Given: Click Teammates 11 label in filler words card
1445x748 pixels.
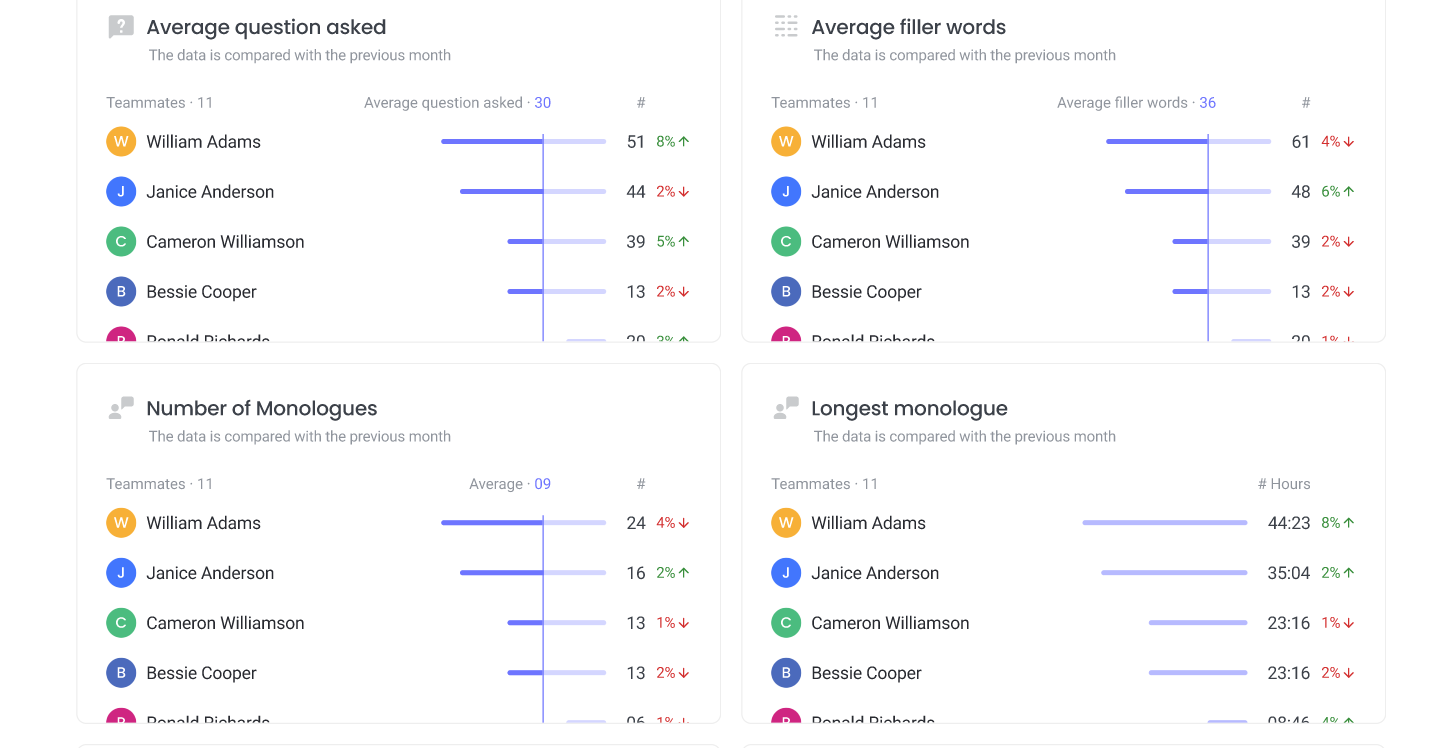Looking at the screenshot, I should (x=825, y=102).
